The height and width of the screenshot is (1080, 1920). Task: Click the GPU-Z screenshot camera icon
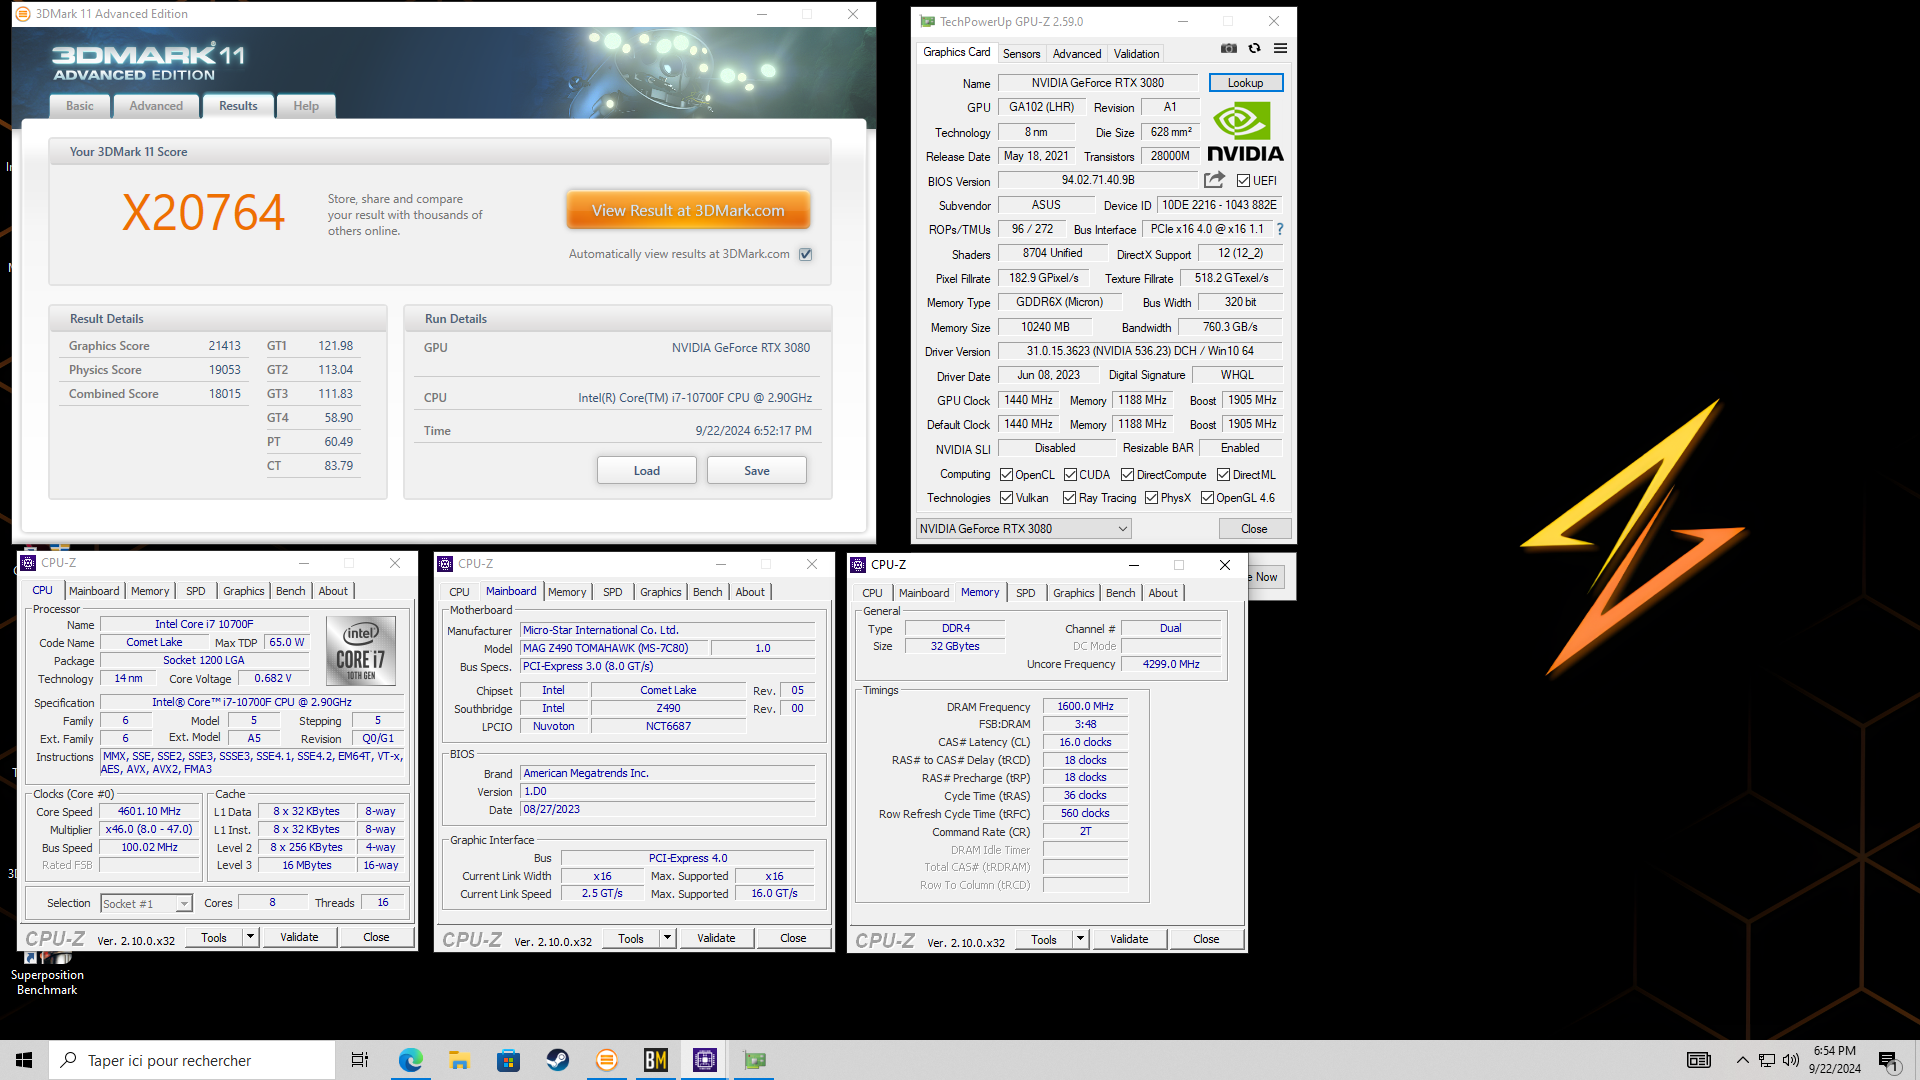(1229, 48)
